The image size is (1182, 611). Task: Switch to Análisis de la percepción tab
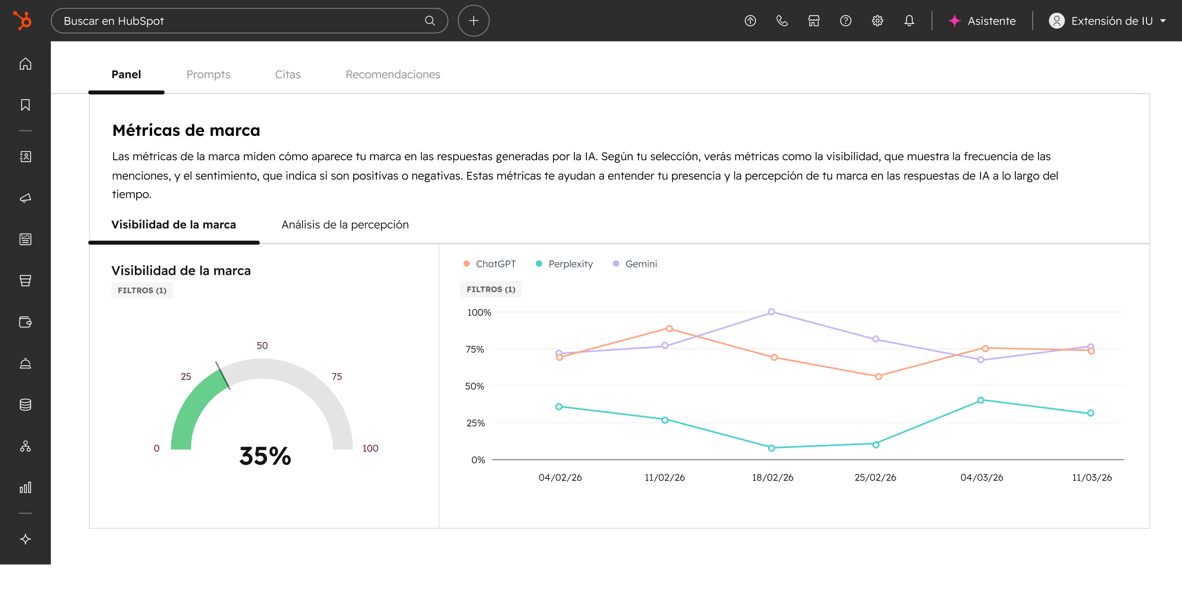(345, 224)
